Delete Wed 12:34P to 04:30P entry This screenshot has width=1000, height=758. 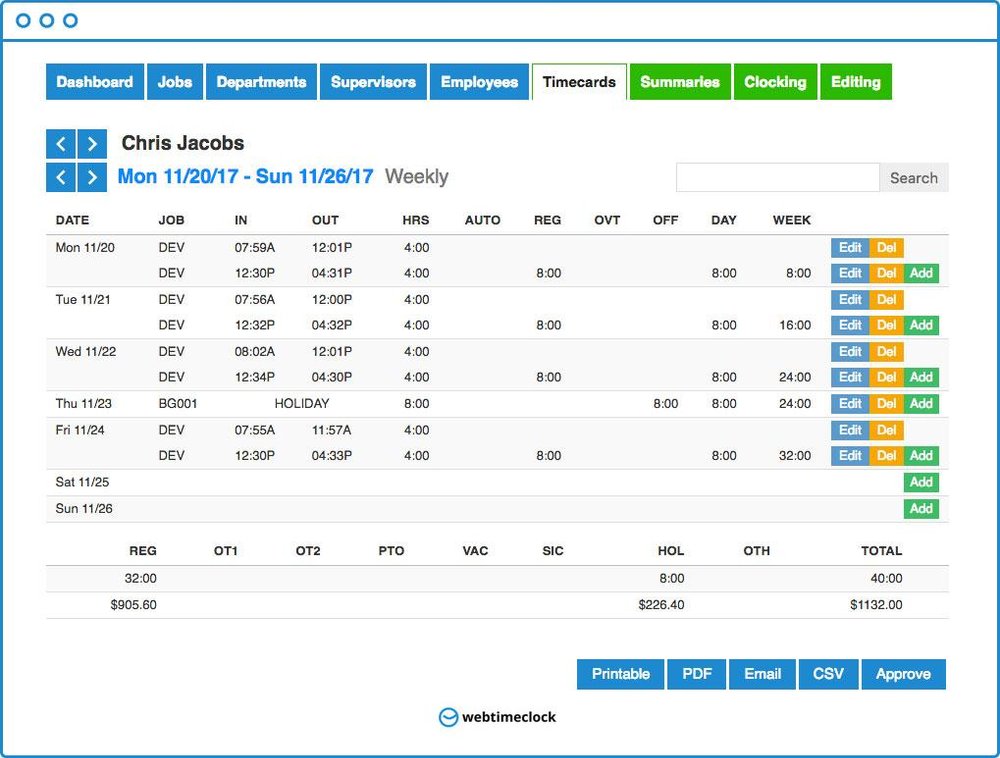[x=886, y=377]
